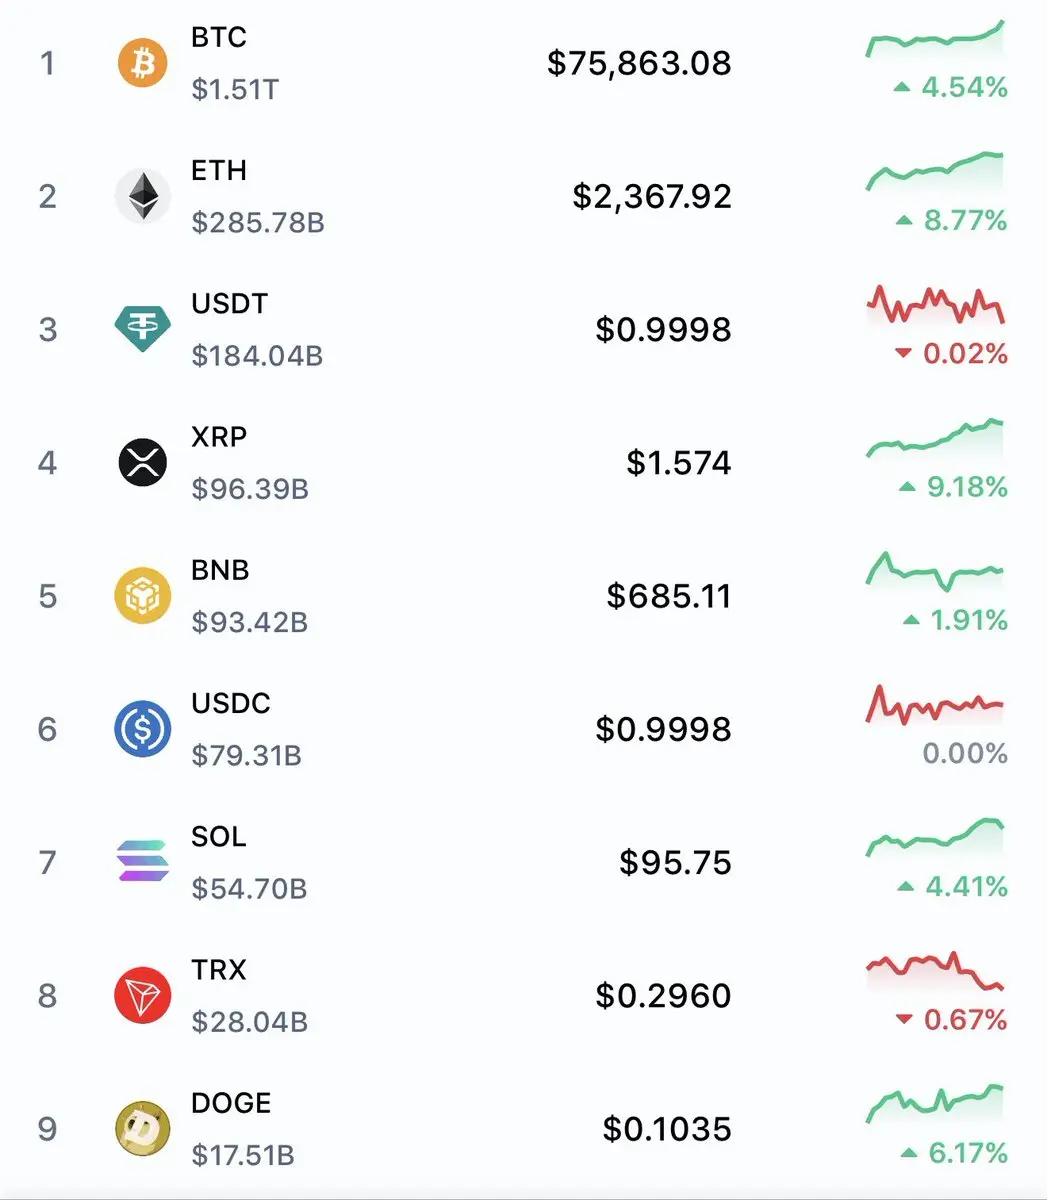This screenshot has width=1047, height=1200.
Task: Click the Solana gradient icon
Action: click(143, 862)
